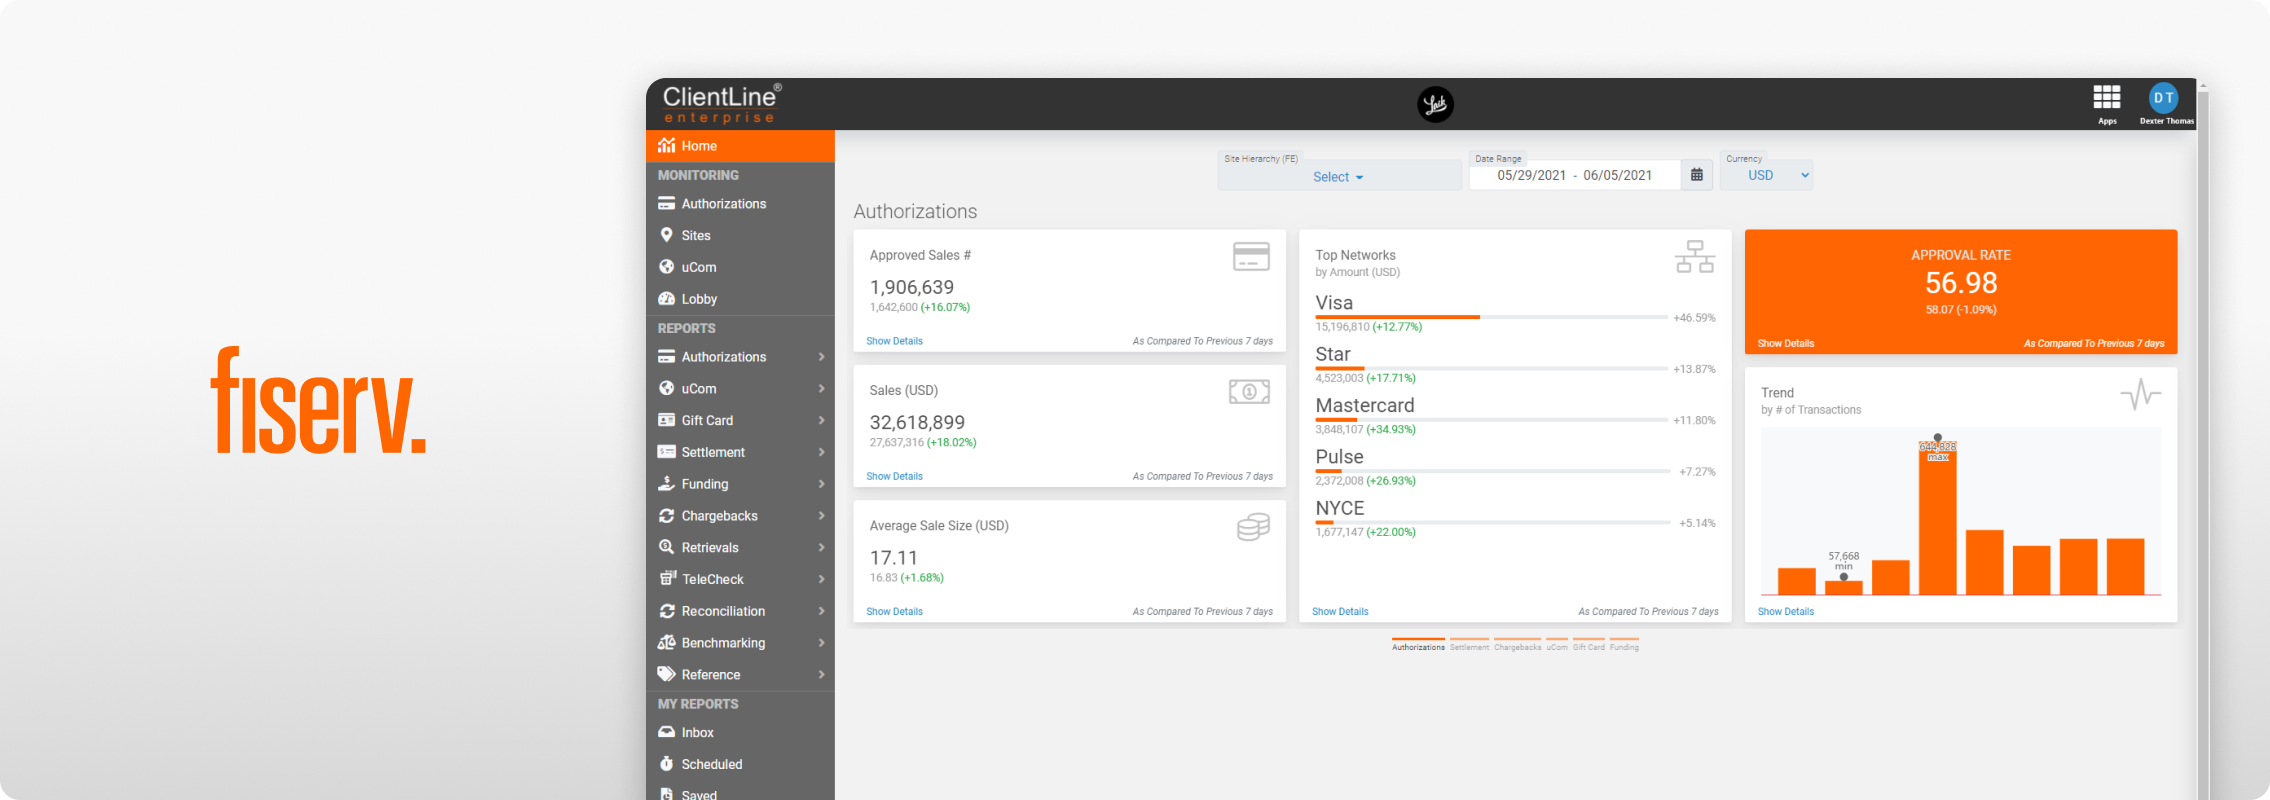Image resolution: width=2270 pixels, height=800 pixels.
Task: Click the tallest max bar in Trend chart
Action: (x=1937, y=518)
